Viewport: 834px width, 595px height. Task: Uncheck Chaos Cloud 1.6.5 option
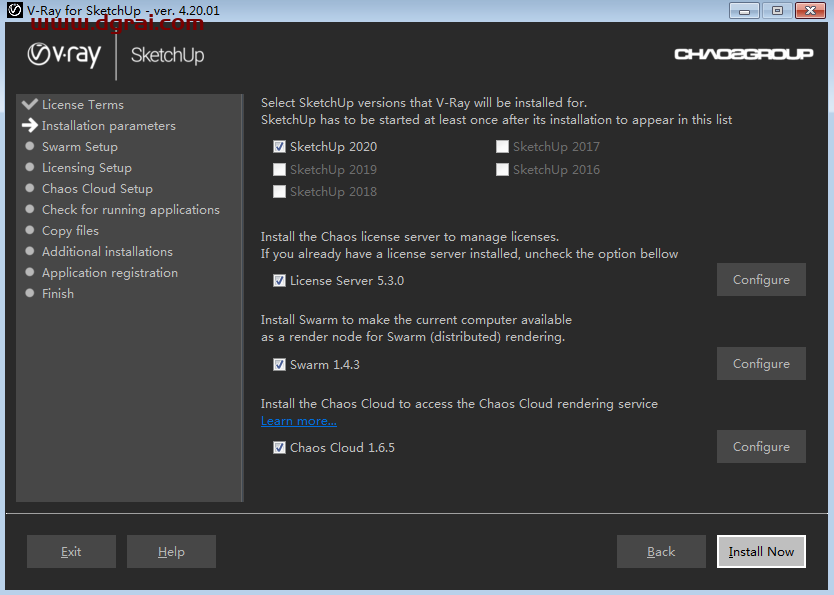coord(280,448)
